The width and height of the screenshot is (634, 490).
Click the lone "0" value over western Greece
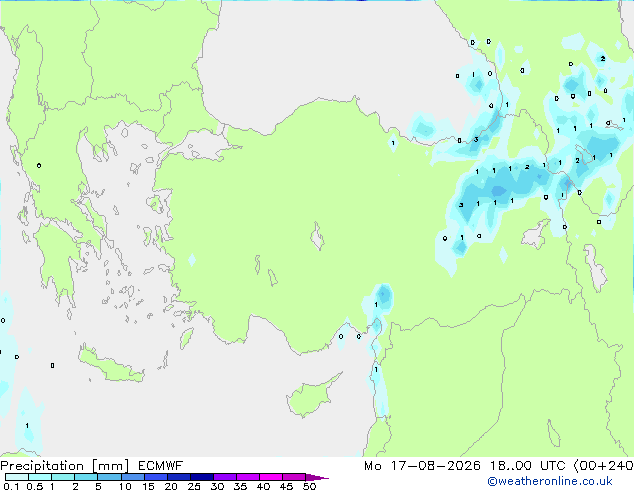(39, 165)
